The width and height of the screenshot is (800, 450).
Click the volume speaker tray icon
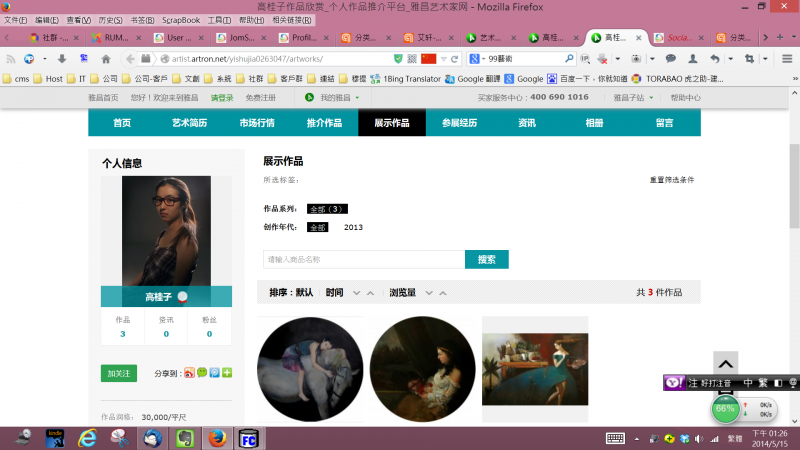pyautogui.click(x=699, y=439)
